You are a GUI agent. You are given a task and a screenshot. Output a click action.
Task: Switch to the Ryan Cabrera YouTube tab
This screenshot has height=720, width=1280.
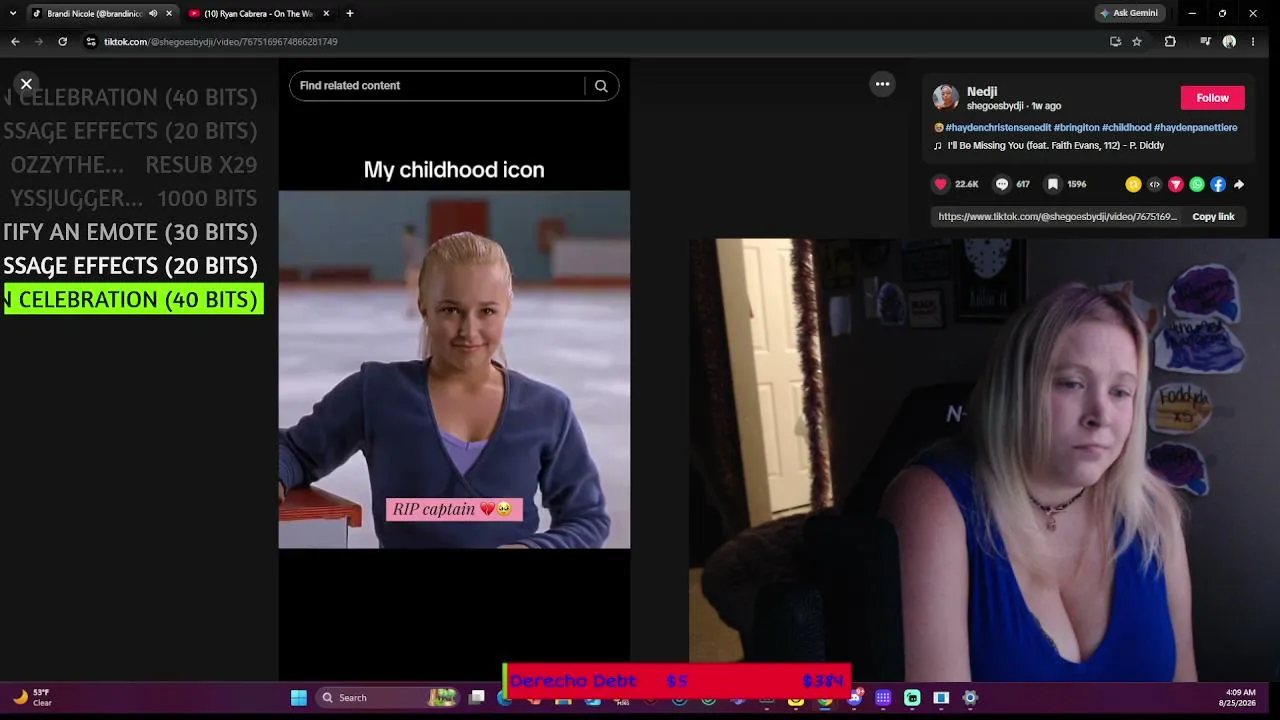[x=258, y=14]
